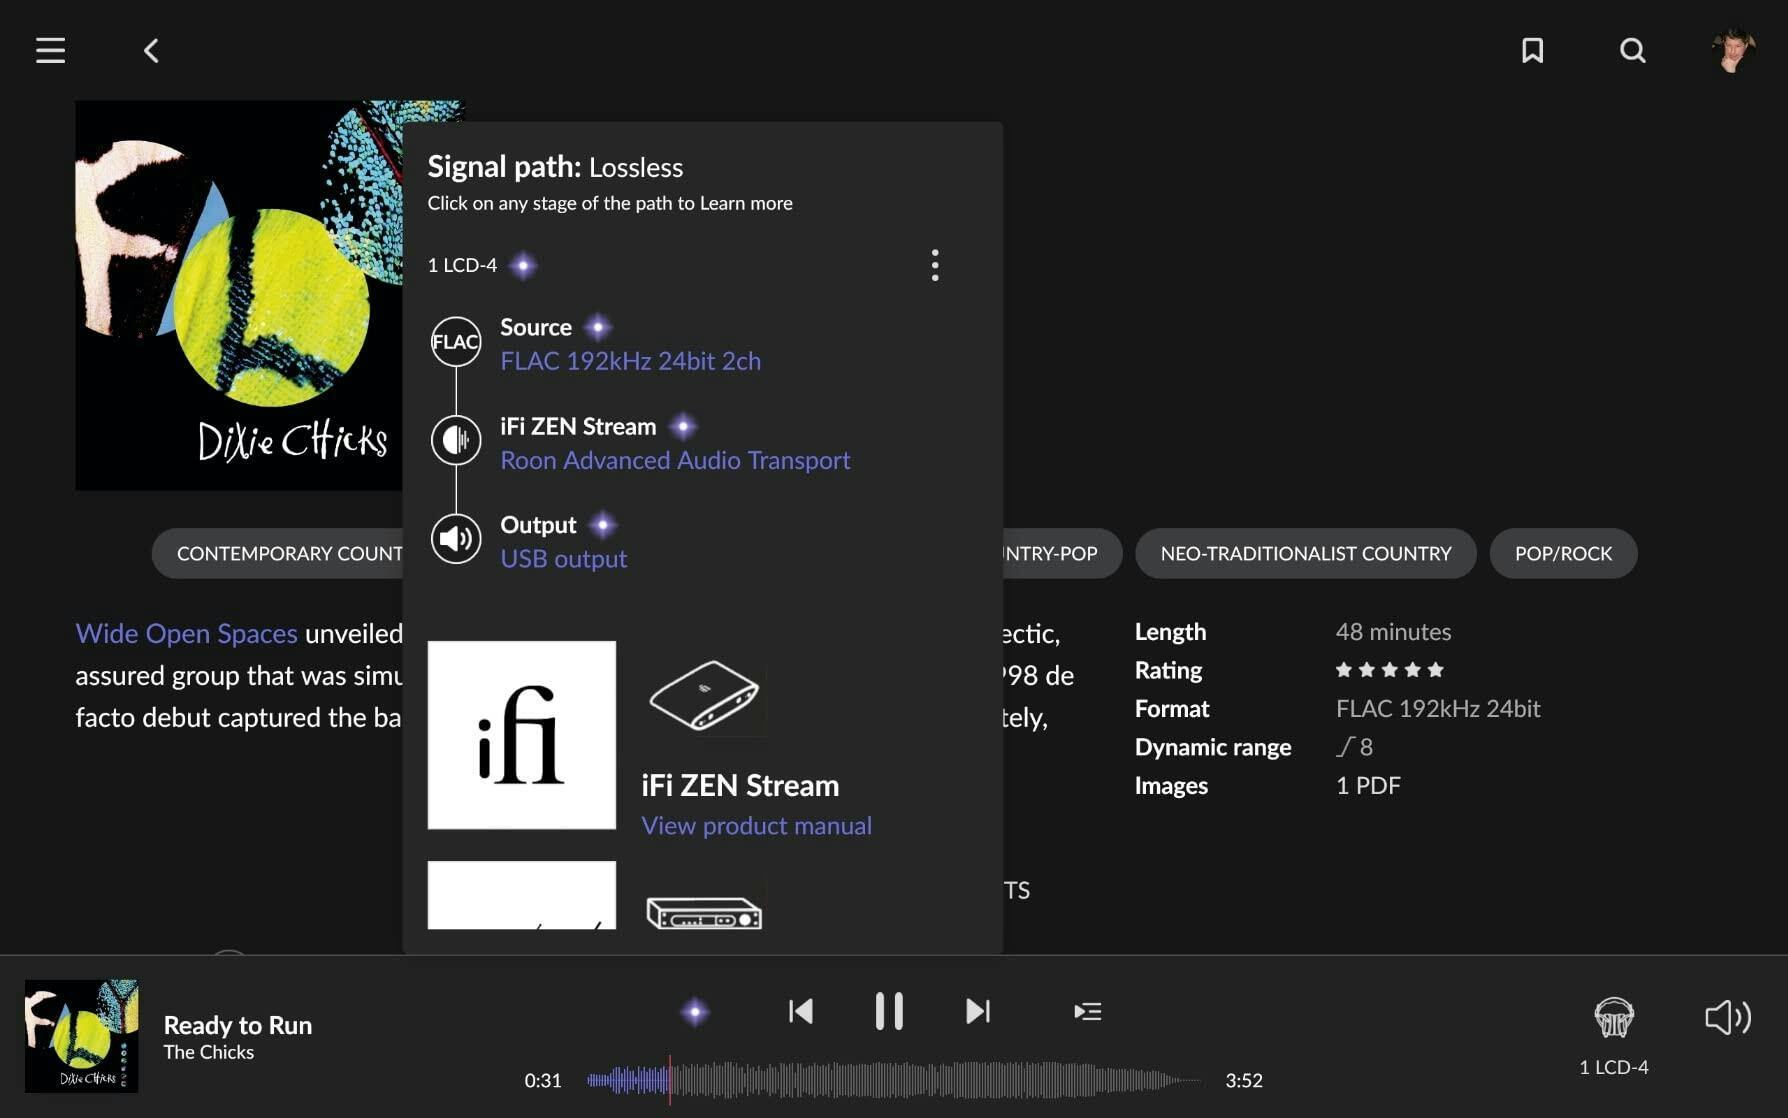Expand the USB output stage
The height and width of the screenshot is (1118, 1788).
pyautogui.click(x=563, y=559)
